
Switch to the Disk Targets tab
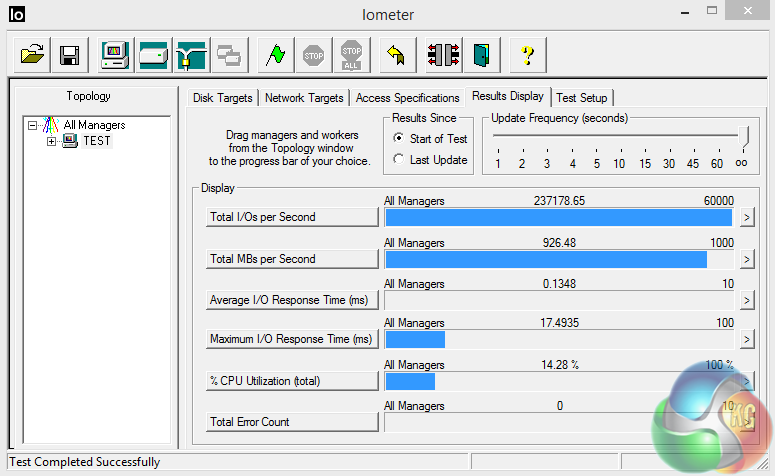(222, 98)
